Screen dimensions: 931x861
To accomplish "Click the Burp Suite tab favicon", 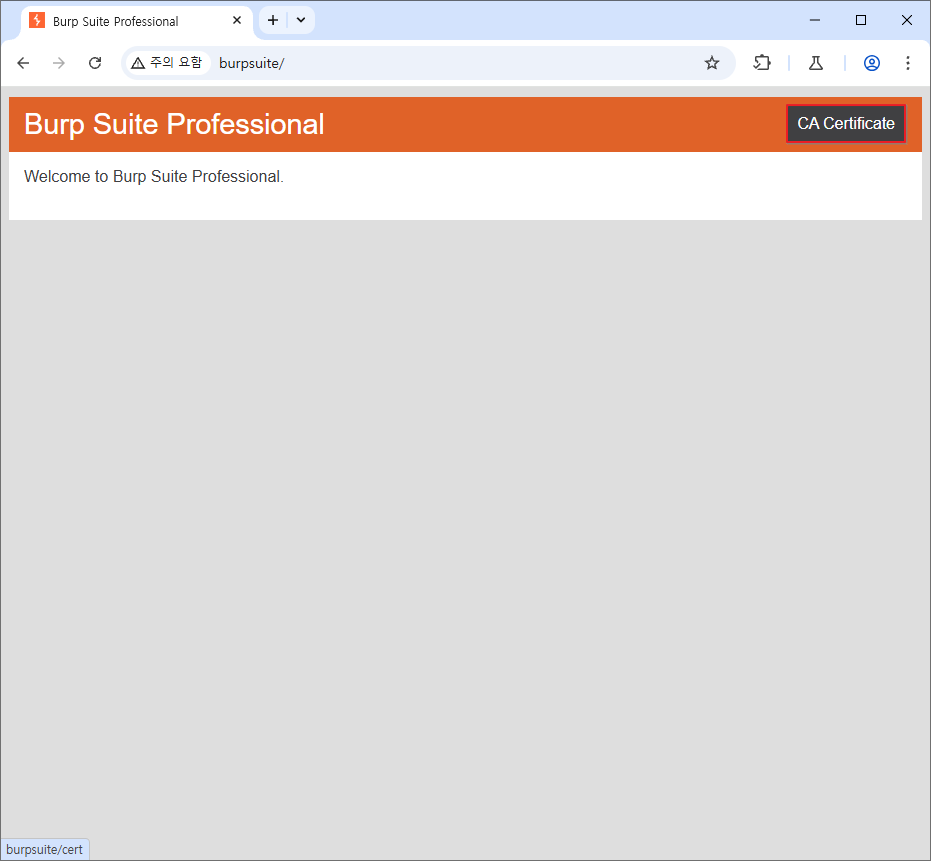I will tap(37, 20).
